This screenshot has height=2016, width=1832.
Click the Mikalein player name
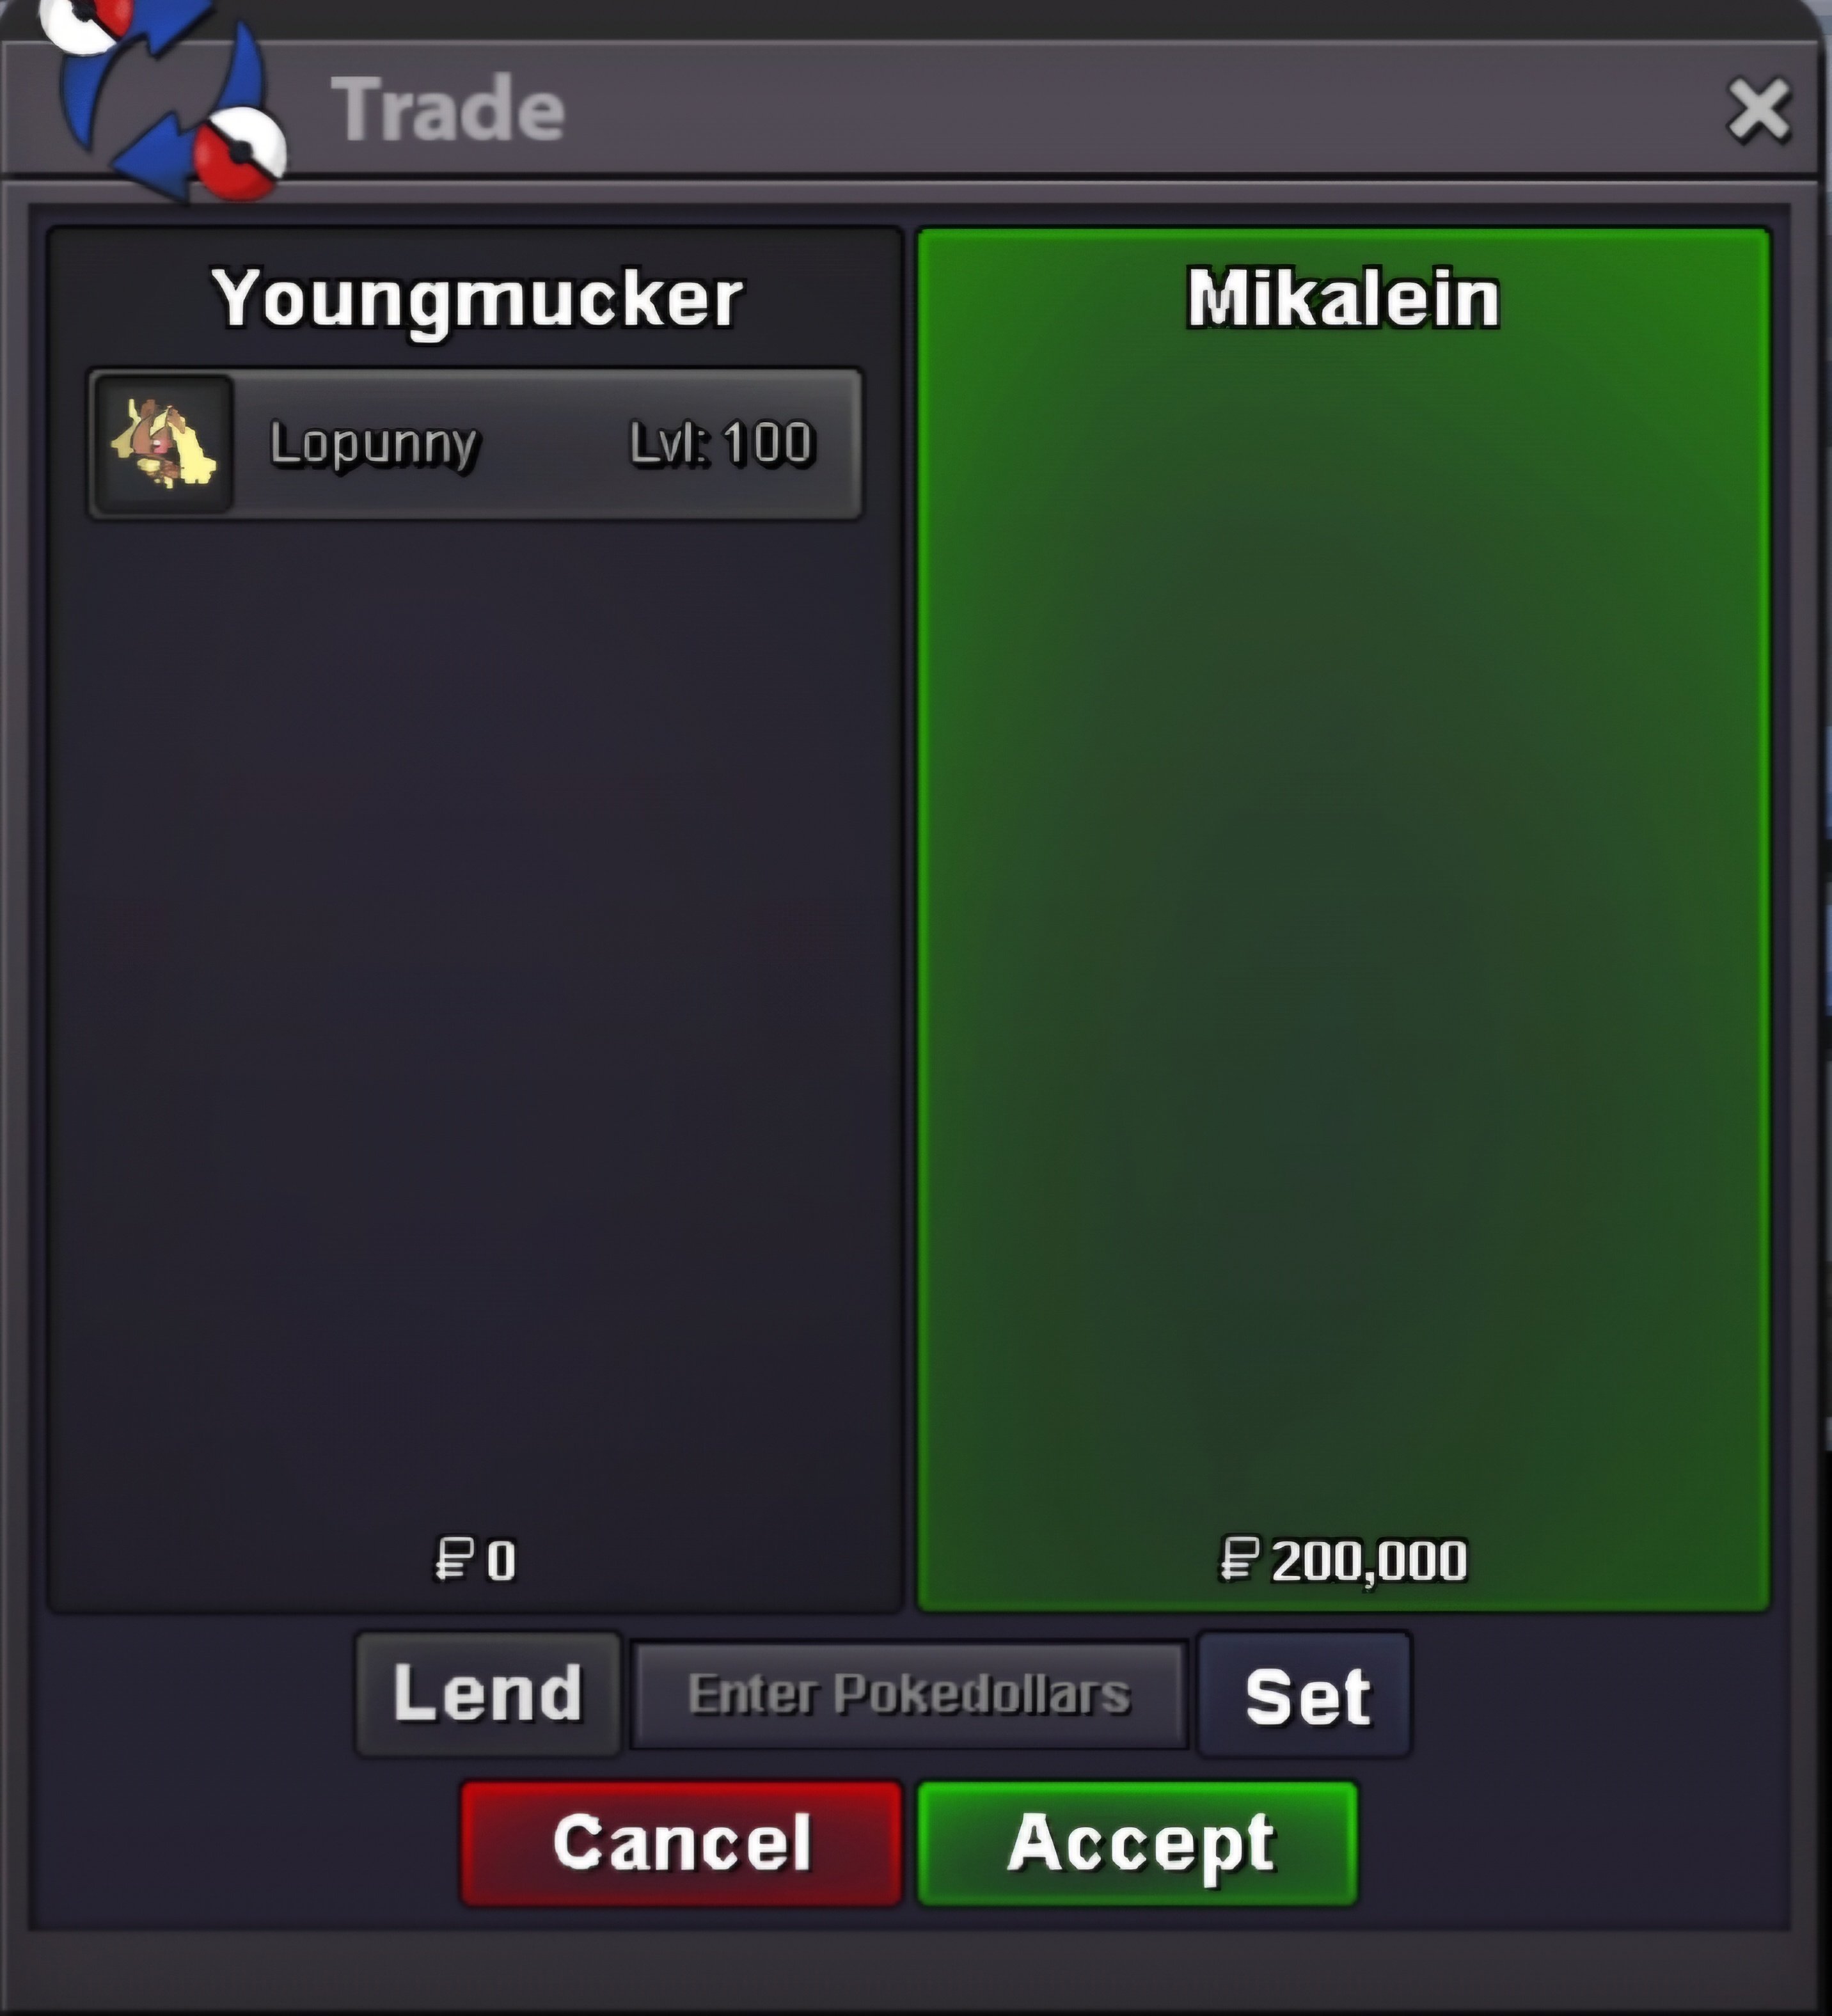click(x=1343, y=299)
